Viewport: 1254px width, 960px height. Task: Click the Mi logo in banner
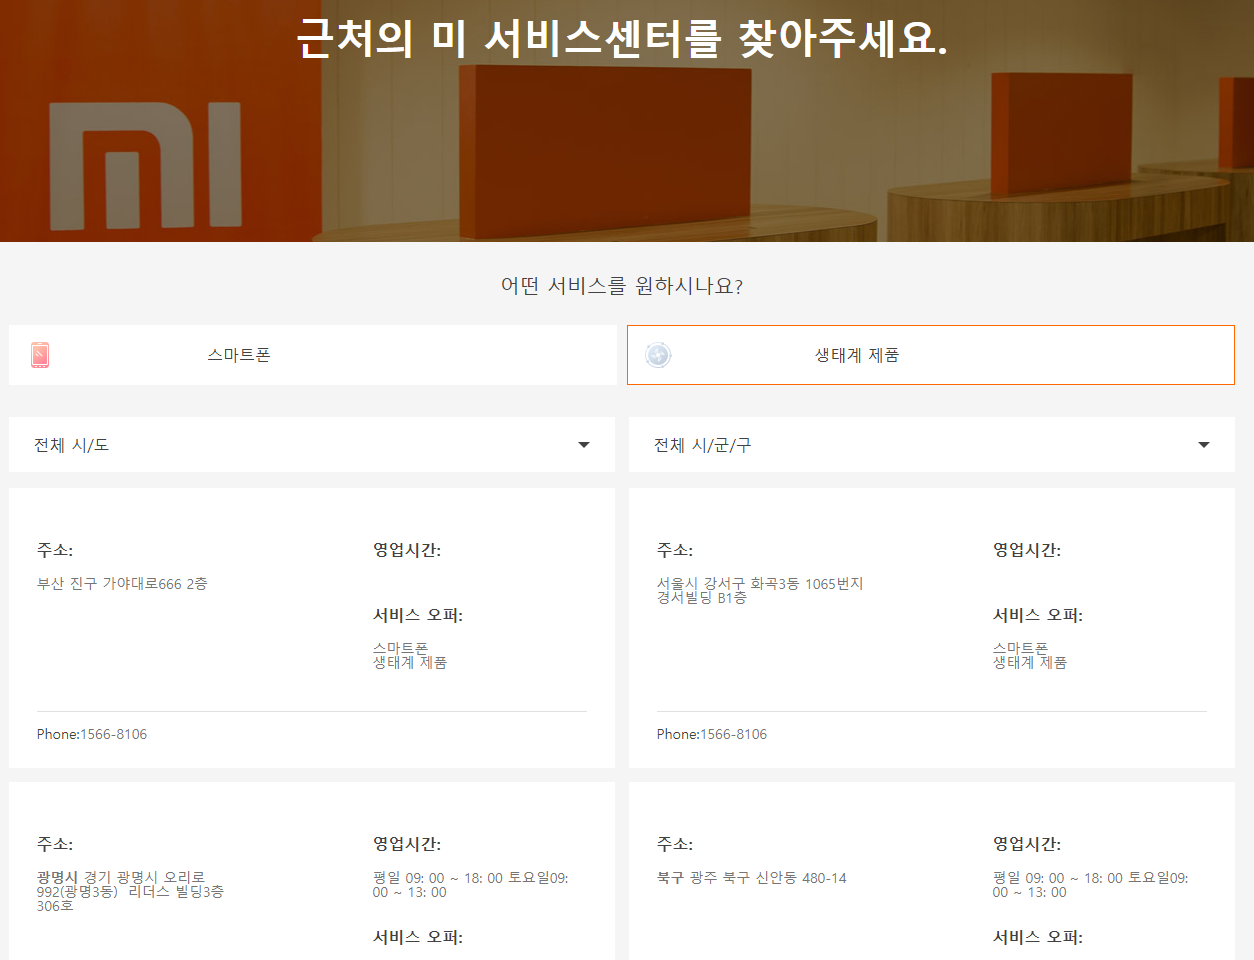145,164
